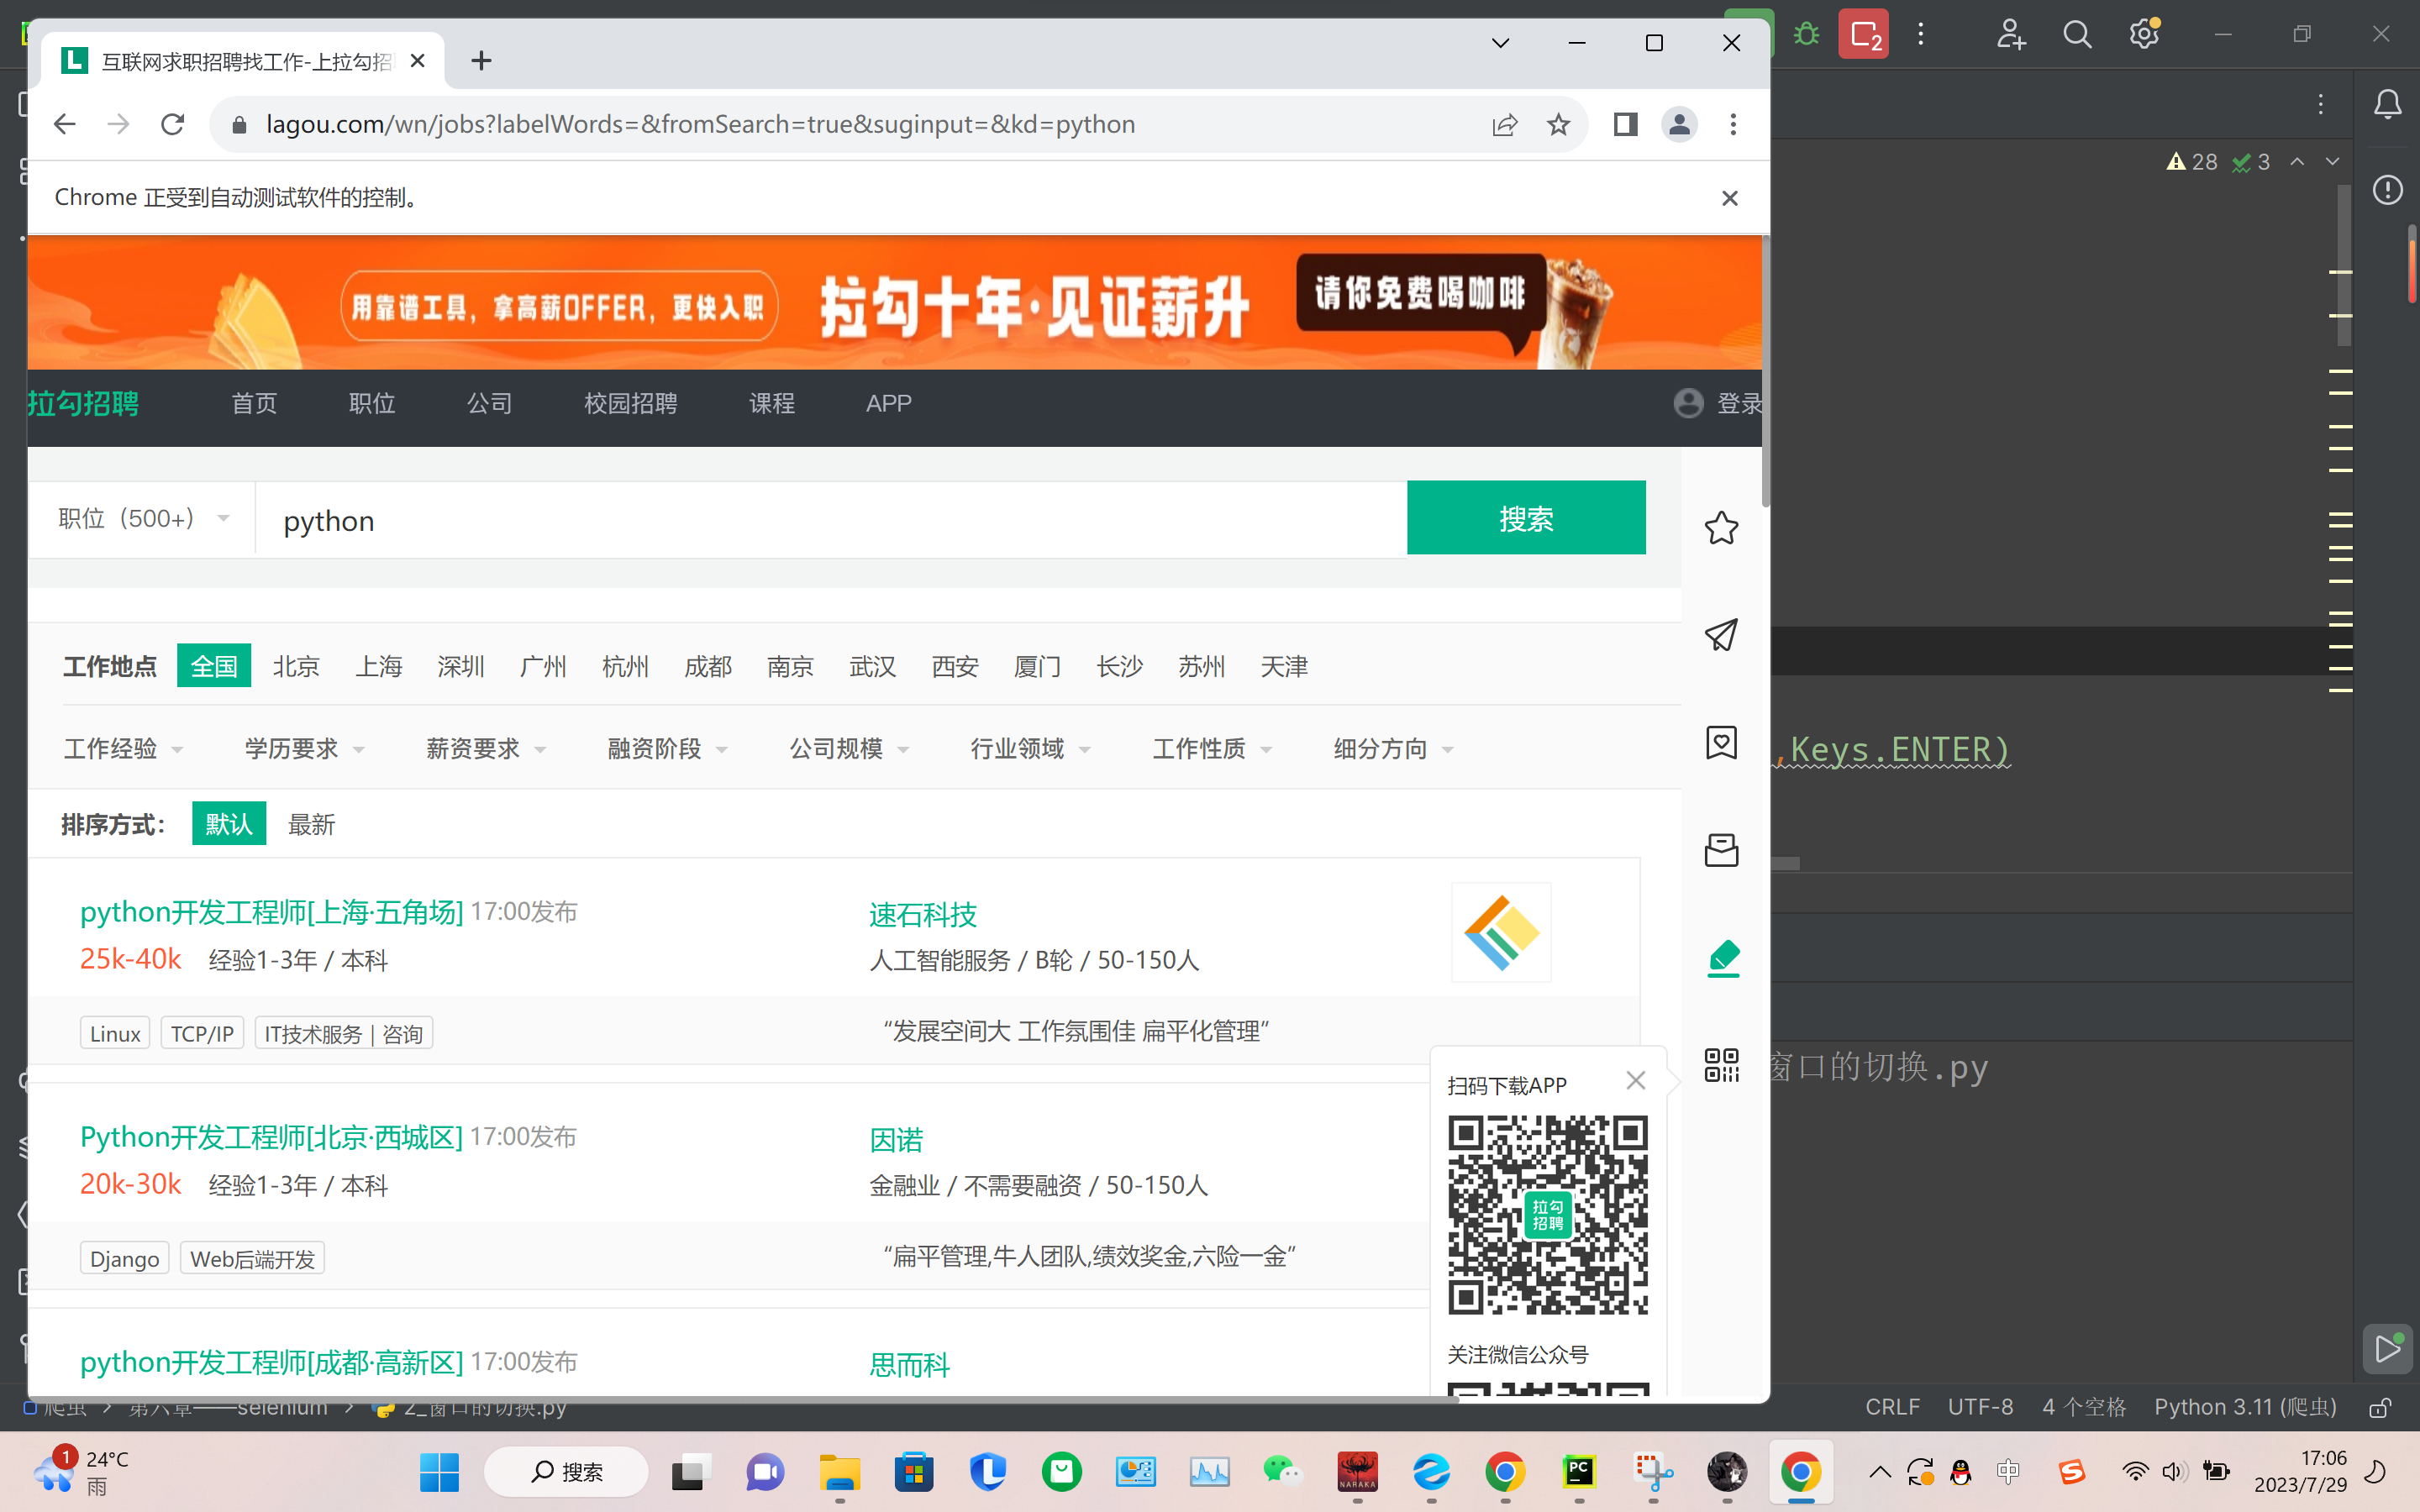Expand the 薪资要求 filter
The width and height of the screenshot is (2420, 1512).
pos(486,748)
